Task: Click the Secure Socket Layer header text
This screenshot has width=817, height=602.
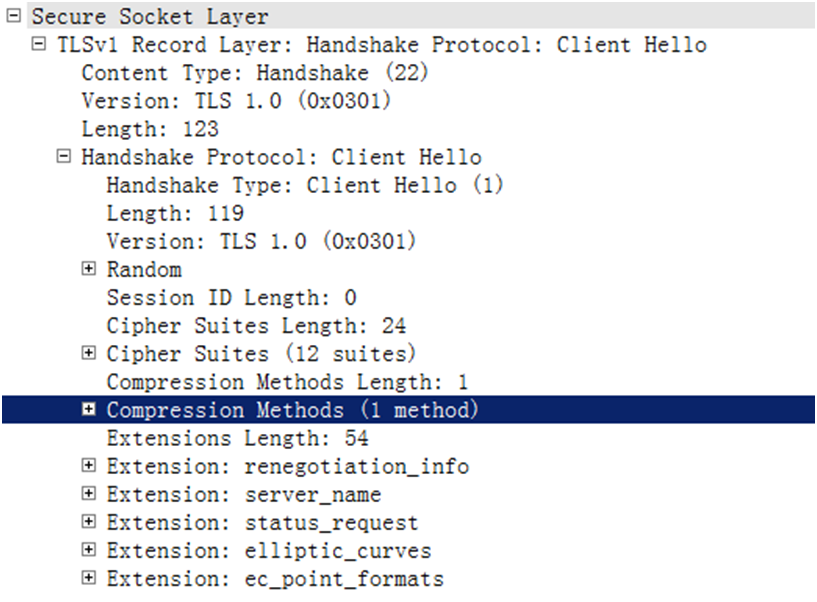Action: coord(150,17)
